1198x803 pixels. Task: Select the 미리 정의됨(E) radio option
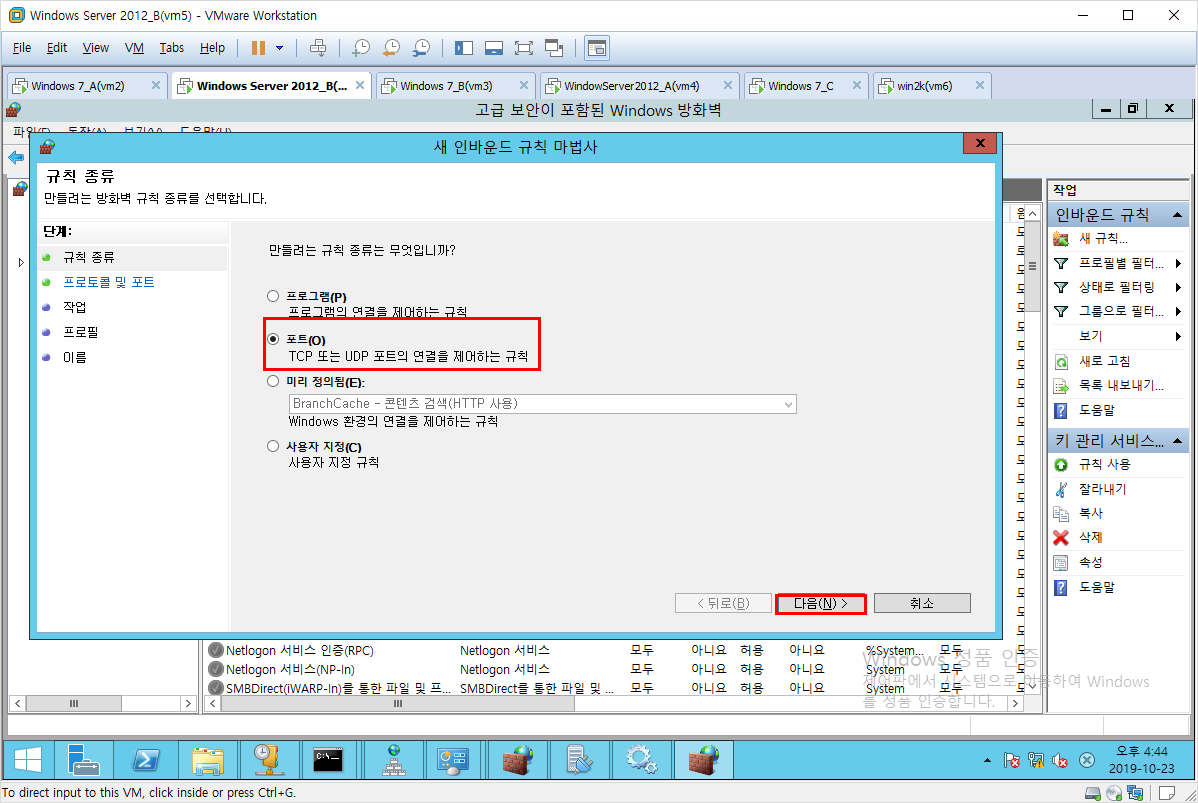[273, 381]
